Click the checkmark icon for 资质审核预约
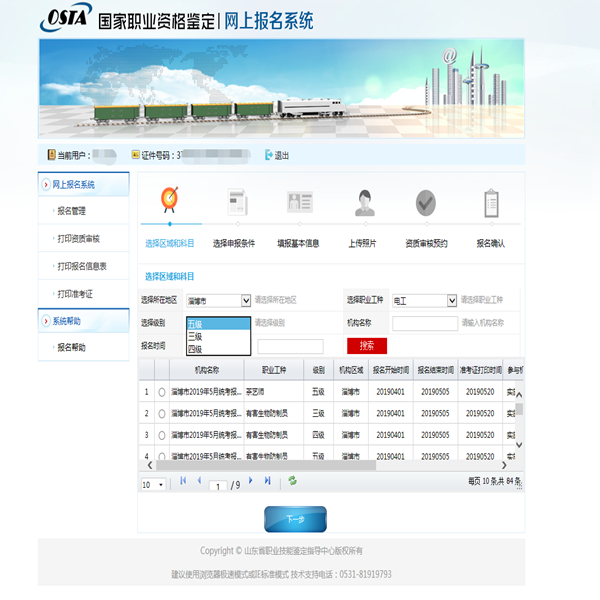600x600 pixels. pos(426,202)
